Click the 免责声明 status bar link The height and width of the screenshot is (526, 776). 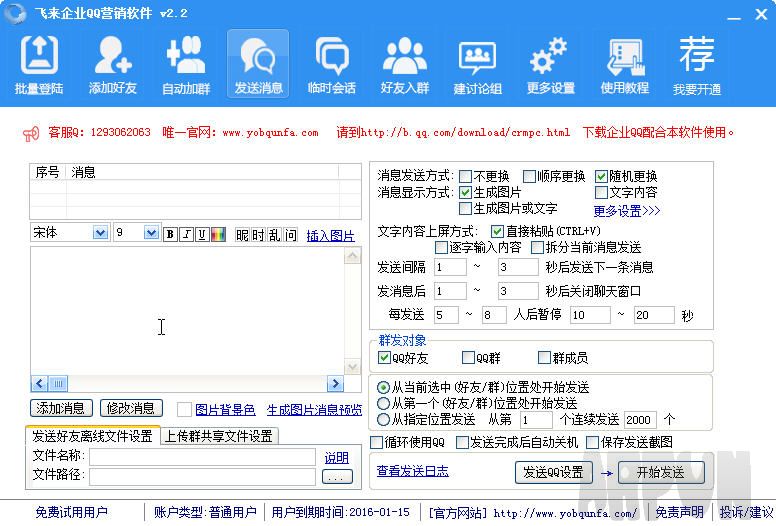click(679, 512)
